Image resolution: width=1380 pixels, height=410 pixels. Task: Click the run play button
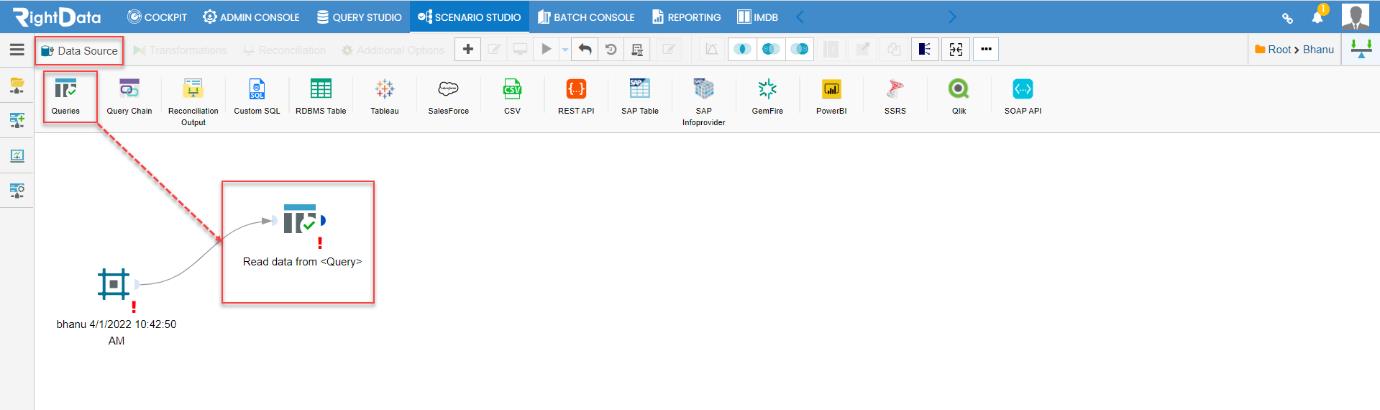[x=545, y=49]
